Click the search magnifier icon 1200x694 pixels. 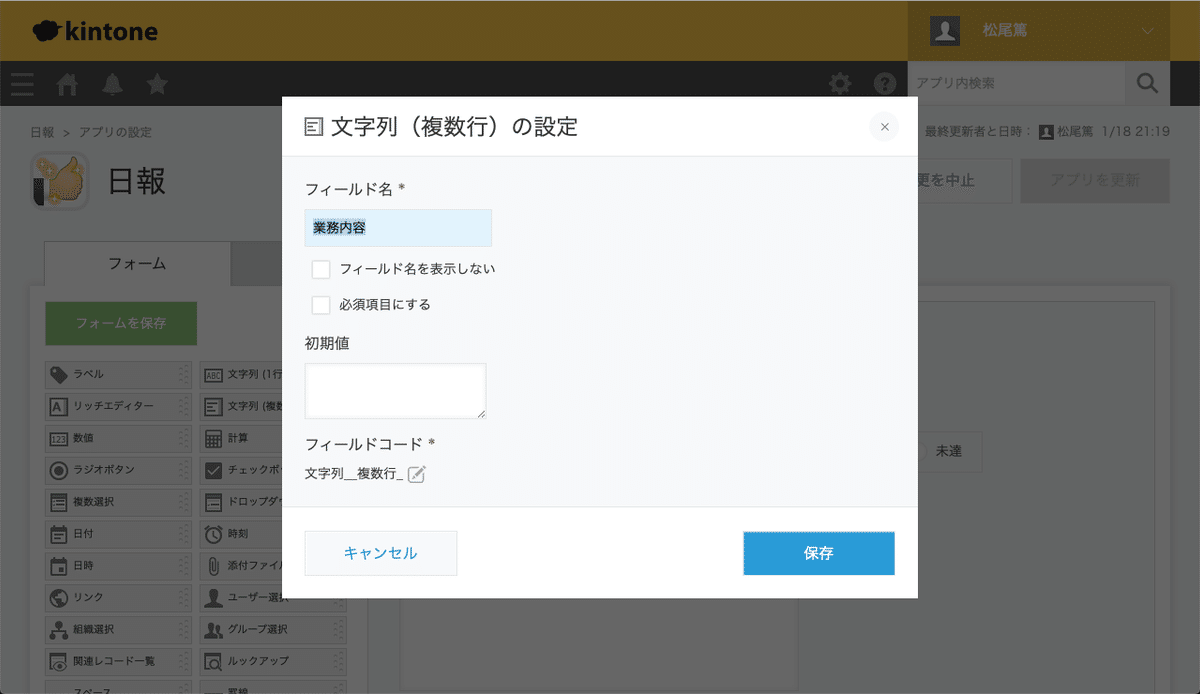(1147, 84)
